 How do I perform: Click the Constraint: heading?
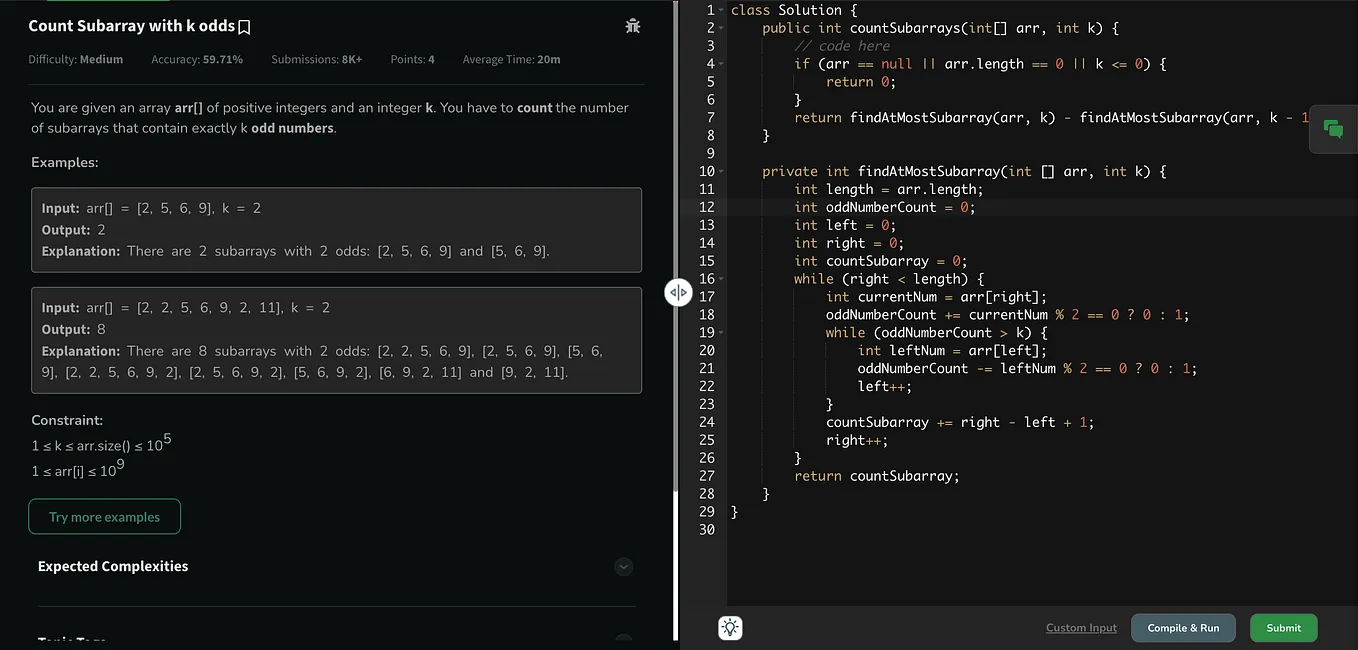click(67, 421)
